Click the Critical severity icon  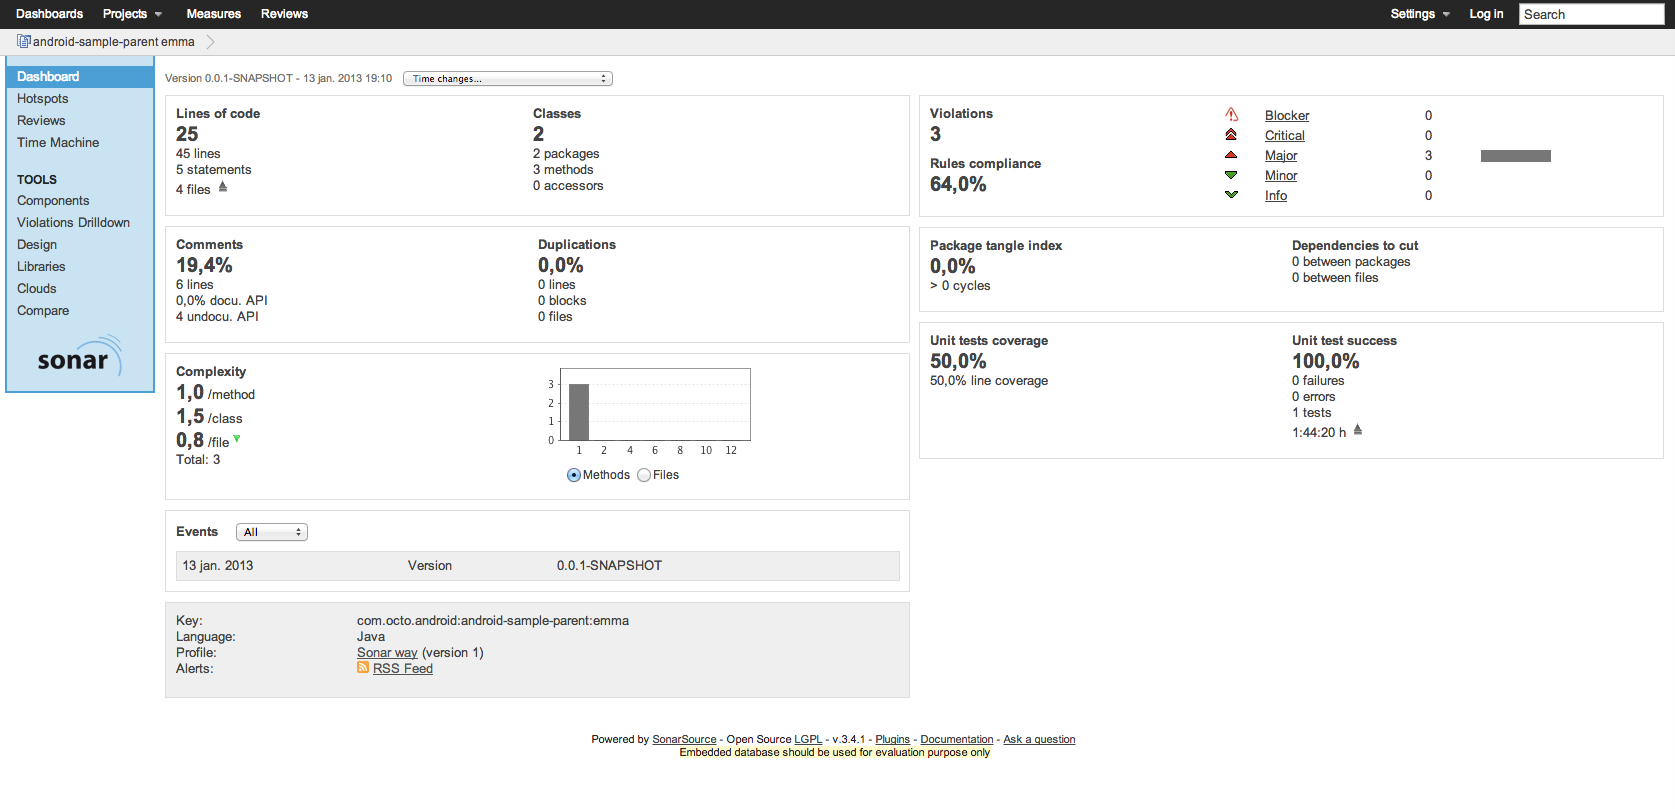[1231, 135]
